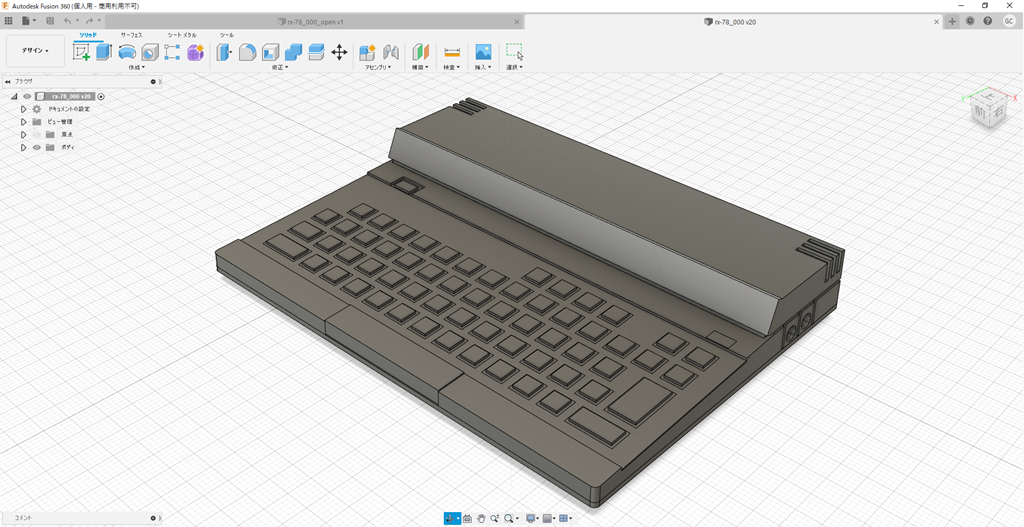Open the デザイン workspace button

point(35,50)
